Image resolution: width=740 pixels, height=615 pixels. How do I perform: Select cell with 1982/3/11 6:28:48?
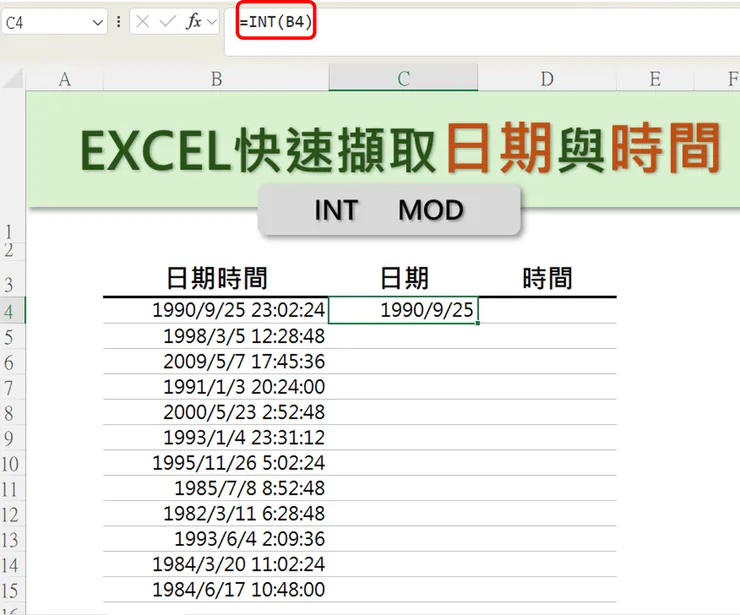(x=216, y=514)
